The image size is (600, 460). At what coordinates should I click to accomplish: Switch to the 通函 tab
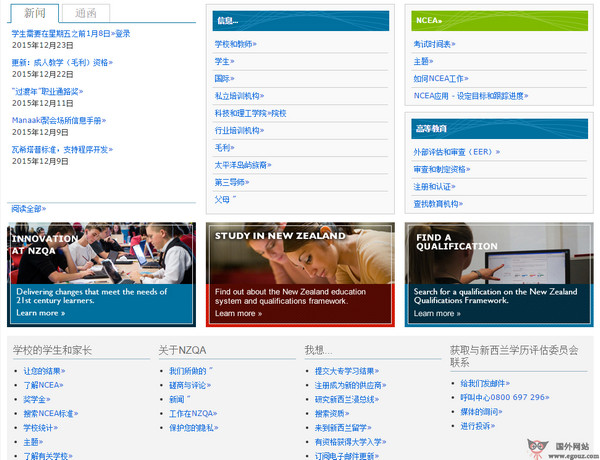click(x=86, y=13)
